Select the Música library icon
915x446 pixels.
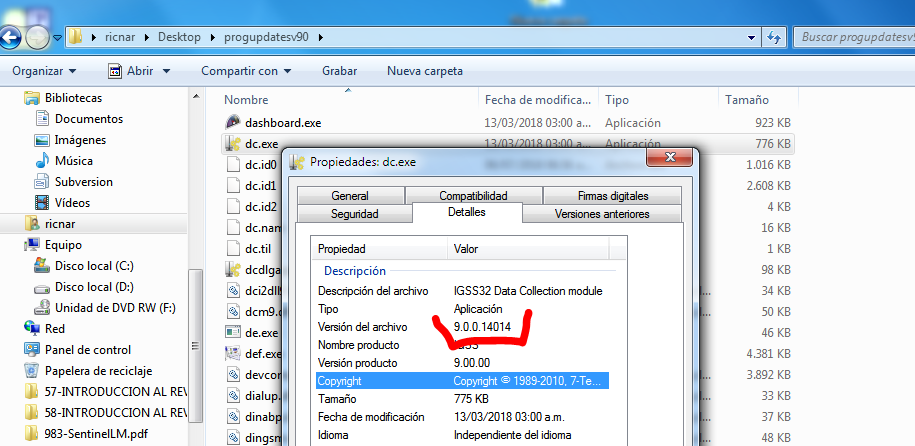(x=42, y=161)
